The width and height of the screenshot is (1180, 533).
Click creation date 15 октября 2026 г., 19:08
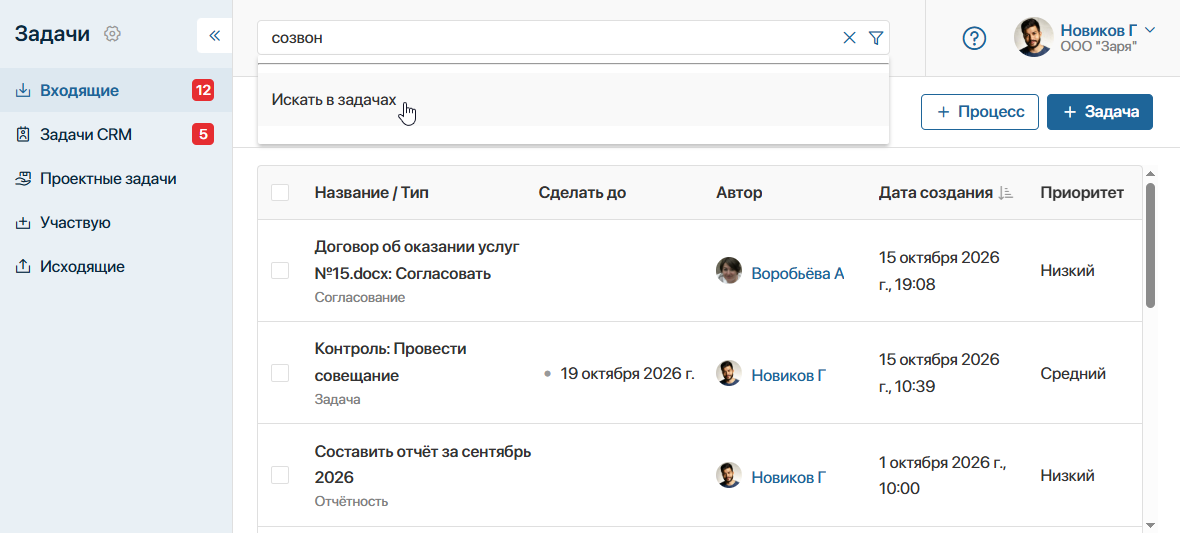[938, 270]
